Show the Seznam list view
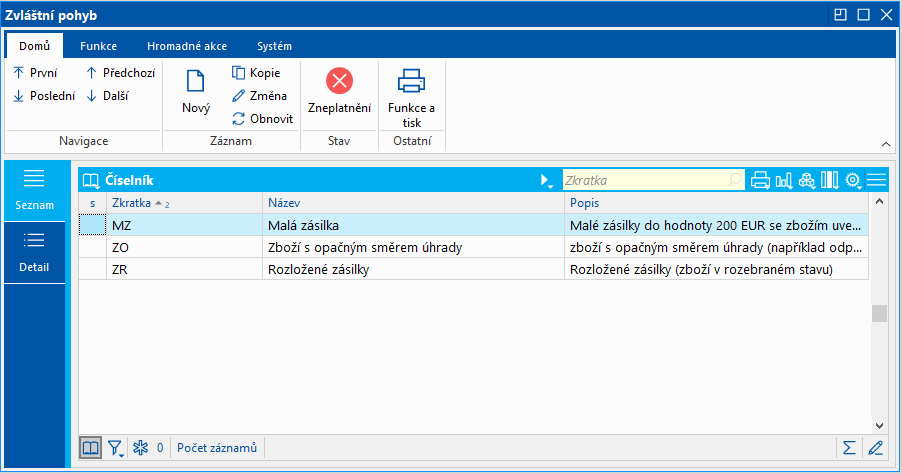 (35, 190)
